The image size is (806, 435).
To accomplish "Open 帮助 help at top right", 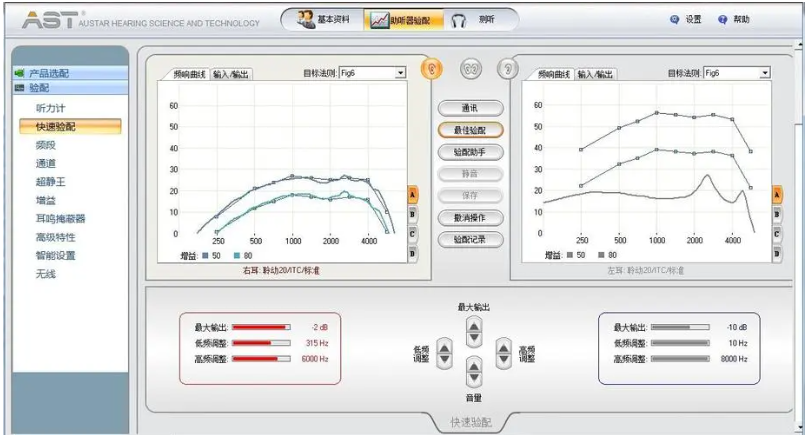I will (x=734, y=20).
